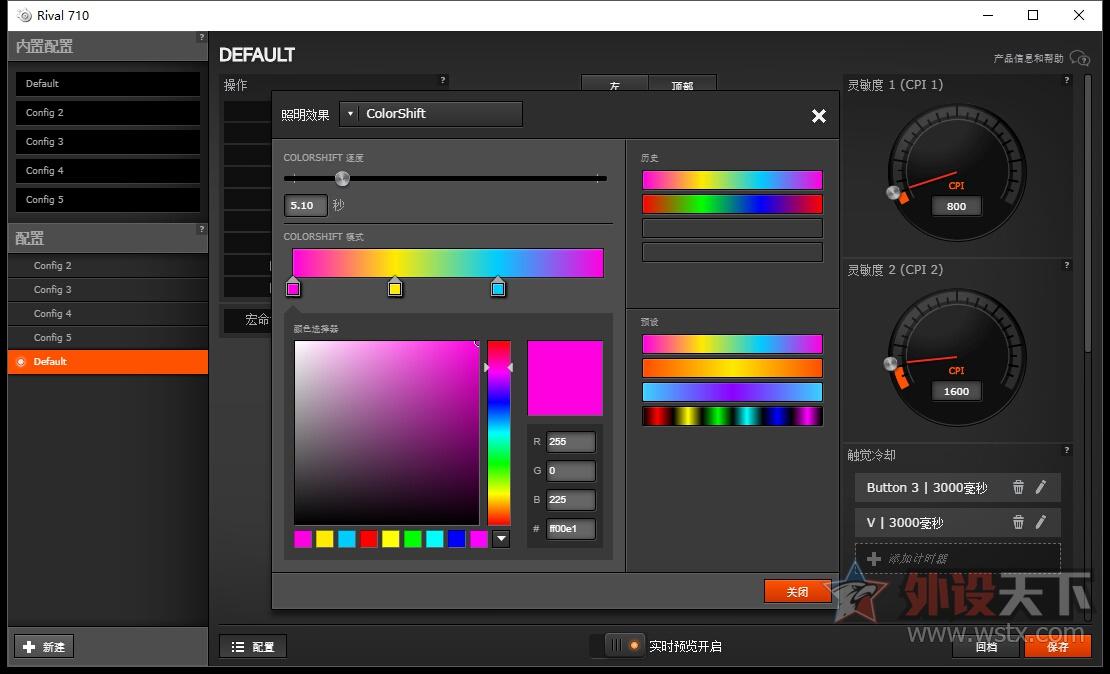Click the help icon for 灵敏度 2

(x=1067, y=265)
